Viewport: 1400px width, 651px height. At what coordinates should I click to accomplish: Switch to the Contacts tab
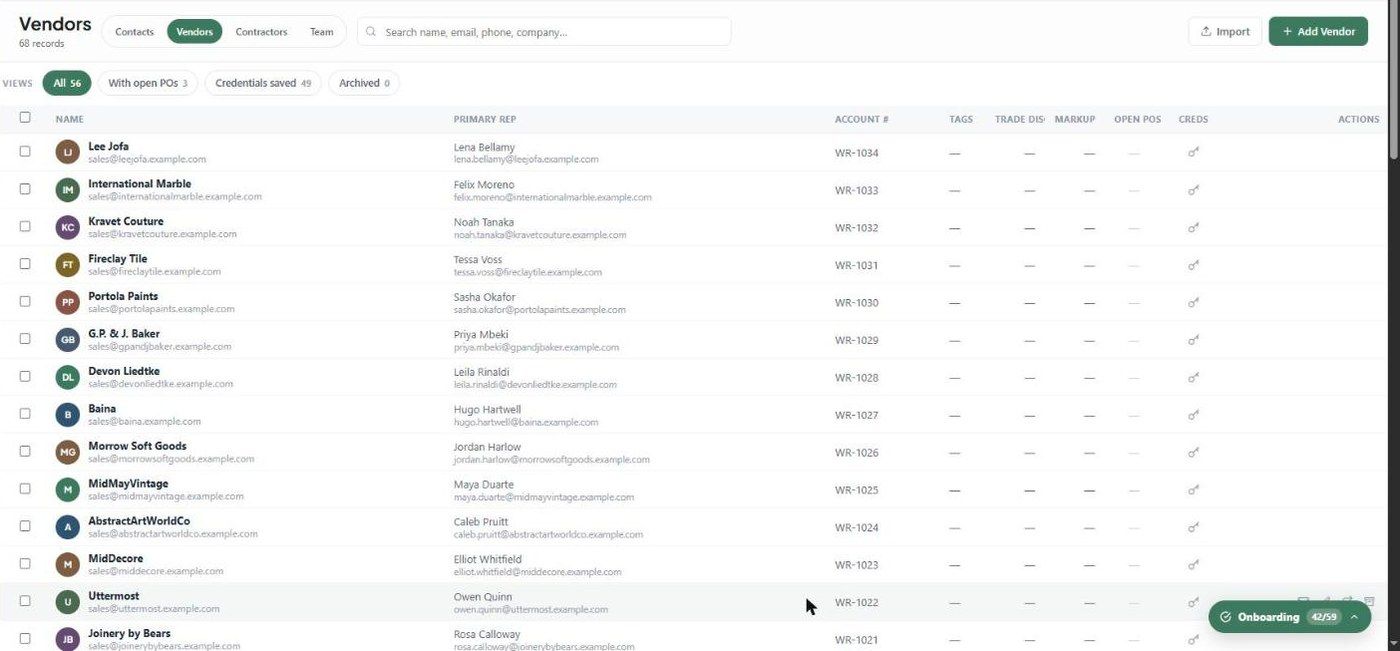(x=134, y=32)
